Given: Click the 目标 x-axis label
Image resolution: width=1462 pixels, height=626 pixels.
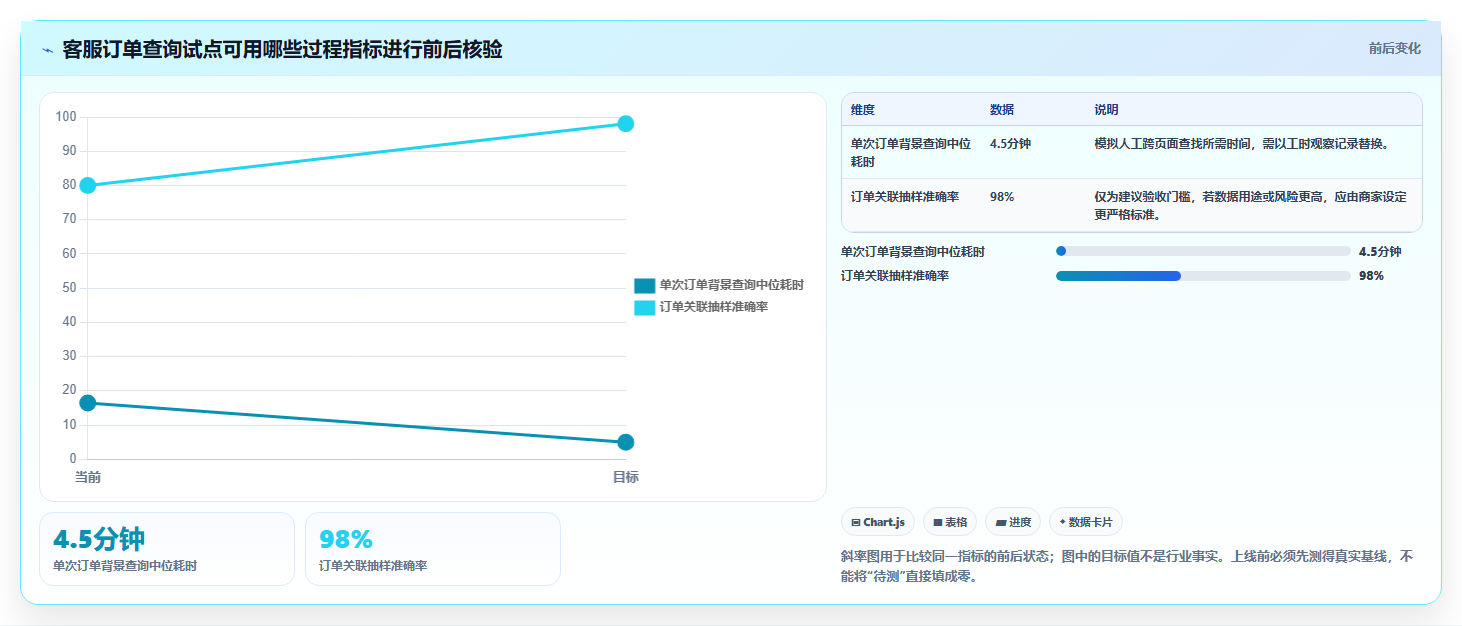Looking at the screenshot, I should point(626,478).
